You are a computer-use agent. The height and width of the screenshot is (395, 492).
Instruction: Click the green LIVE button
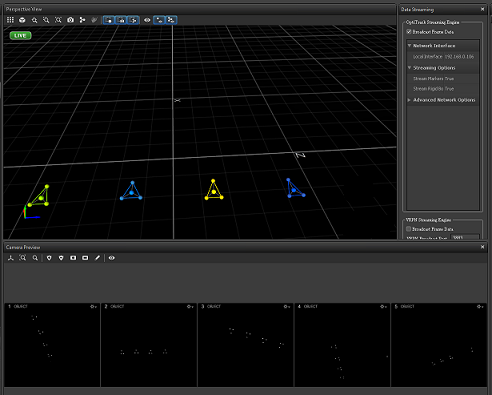tap(20, 35)
